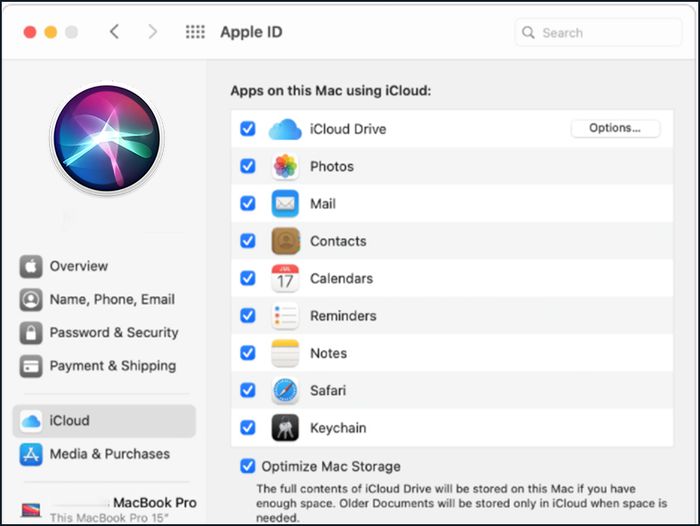Open the Overview sidebar section

click(64, 267)
